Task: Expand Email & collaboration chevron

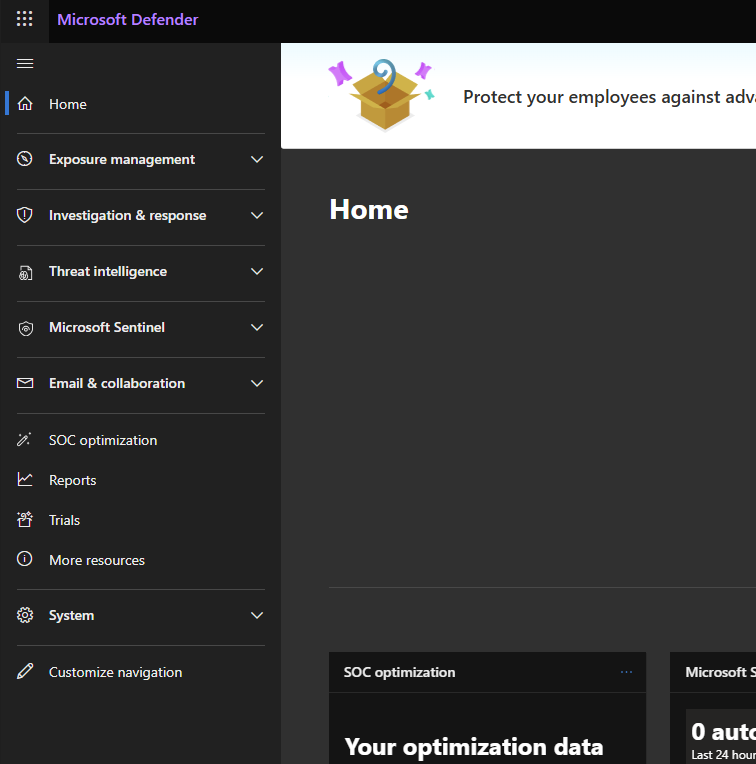Action: (x=257, y=383)
